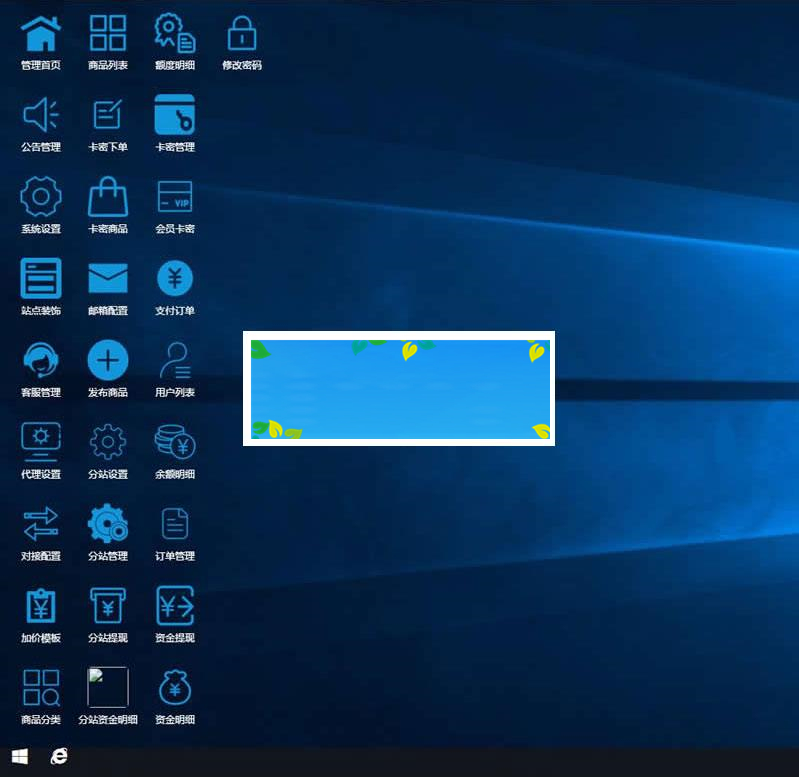Image resolution: width=799 pixels, height=777 pixels.
Task: Click the 支付订单 yen circle icon
Action: tap(175, 278)
